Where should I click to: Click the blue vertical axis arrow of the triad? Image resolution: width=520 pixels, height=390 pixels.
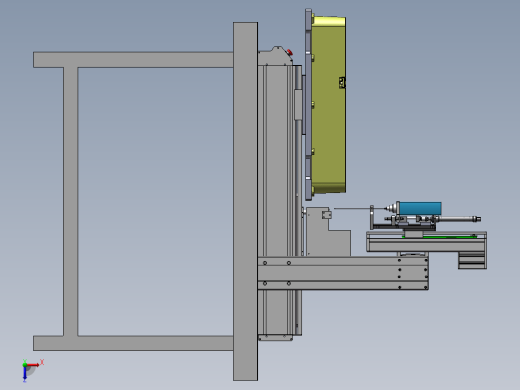[25, 374]
